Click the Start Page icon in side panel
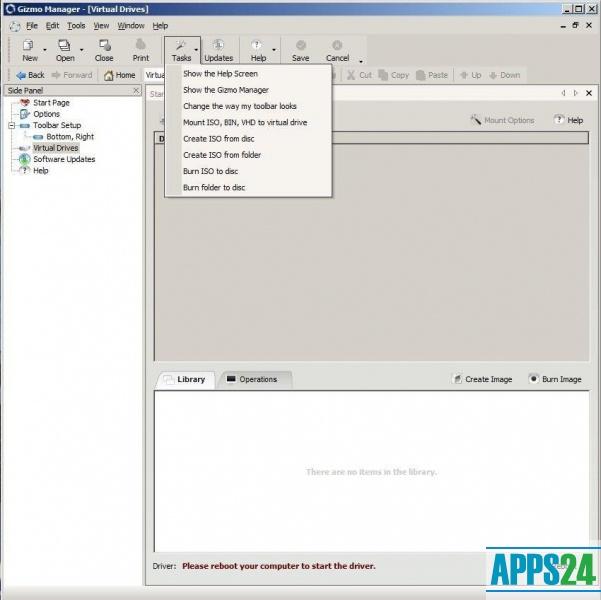The height and width of the screenshot is (600, 601). point(25,103)
